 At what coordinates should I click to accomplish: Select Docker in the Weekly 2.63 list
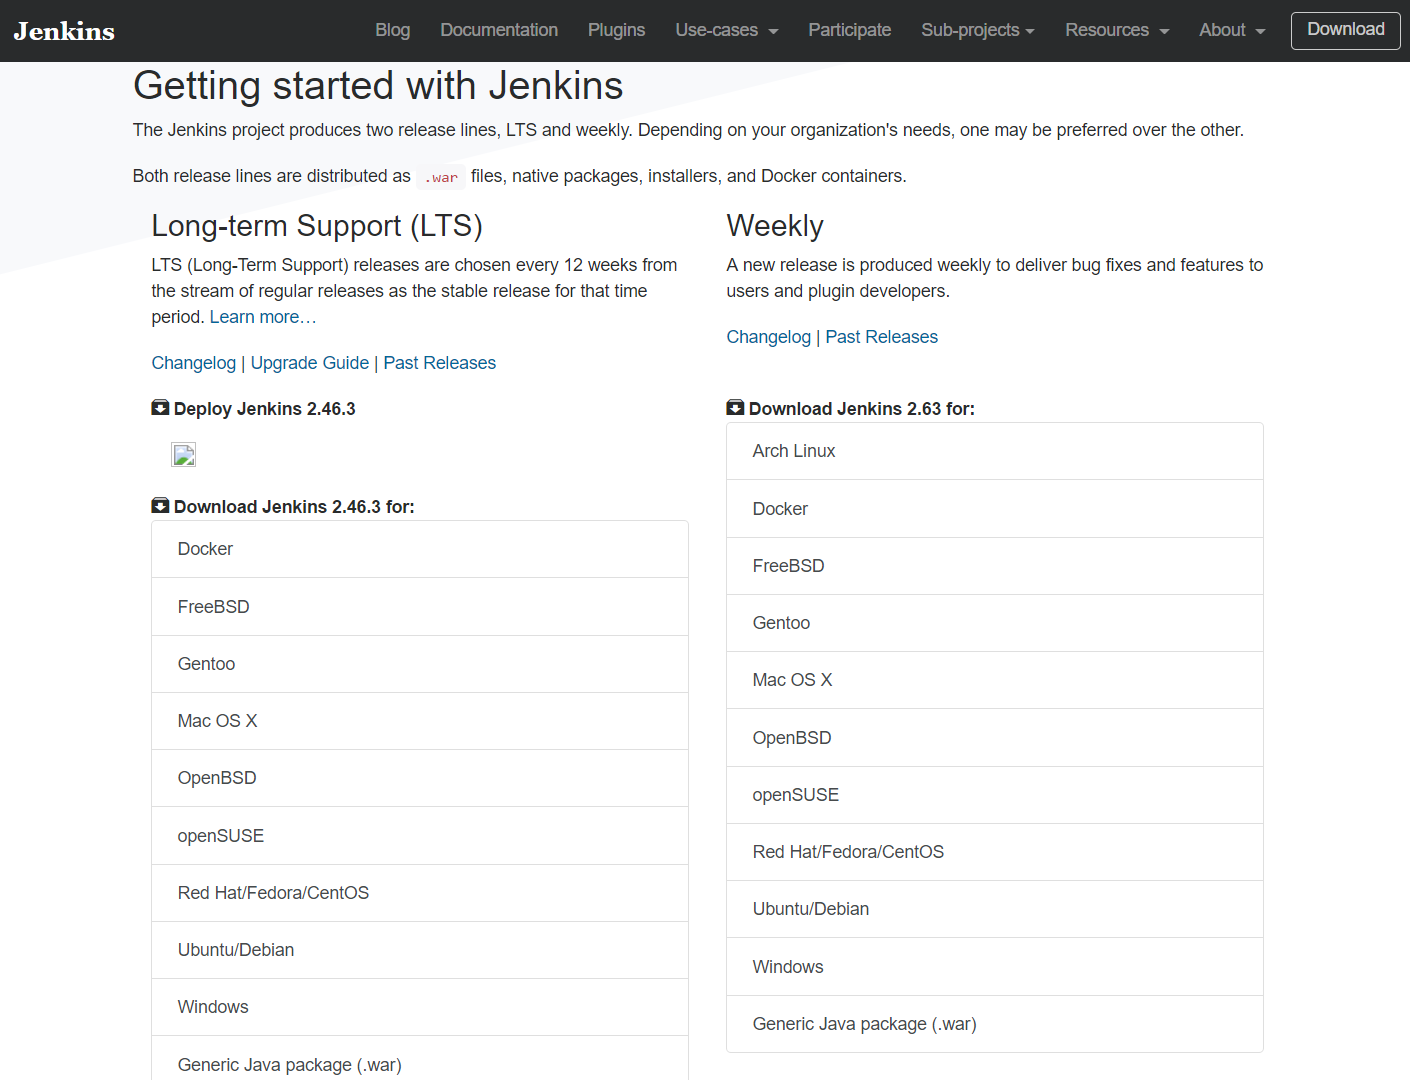pyautogui.click(x=995, y=509)
